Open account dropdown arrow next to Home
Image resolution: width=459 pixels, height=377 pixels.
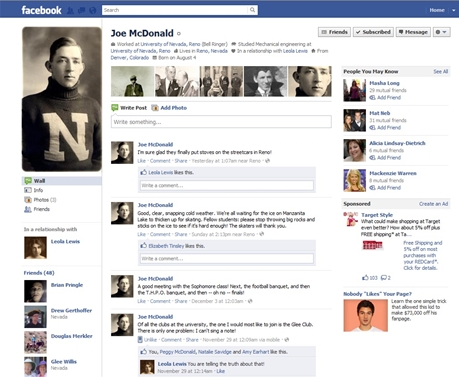(453, 10)
